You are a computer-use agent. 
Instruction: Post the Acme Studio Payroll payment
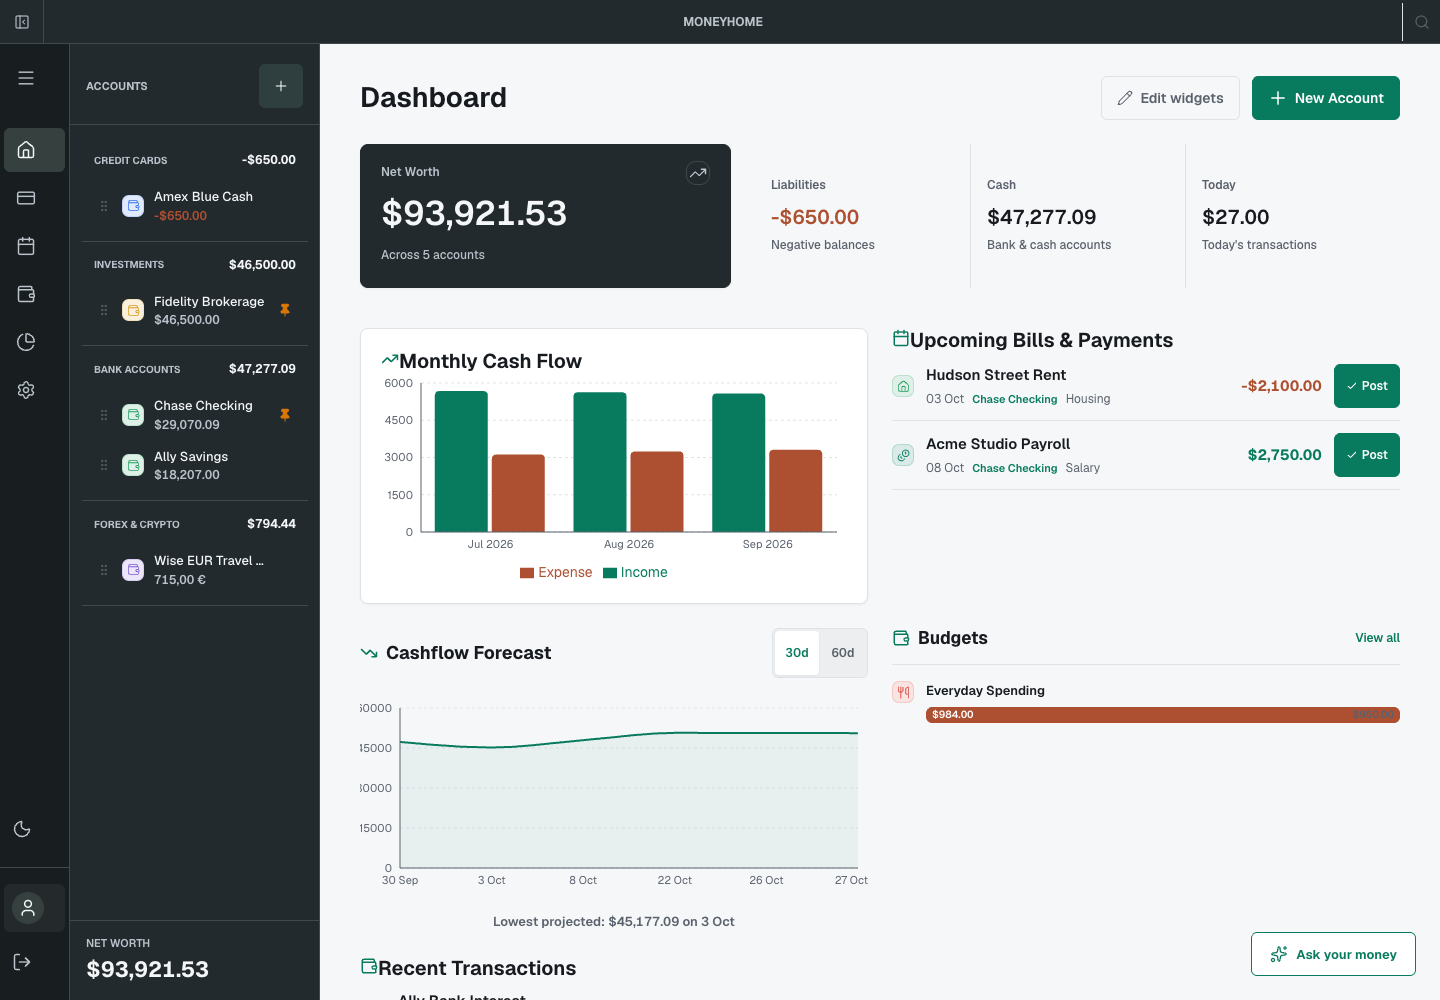point(1367,455)
